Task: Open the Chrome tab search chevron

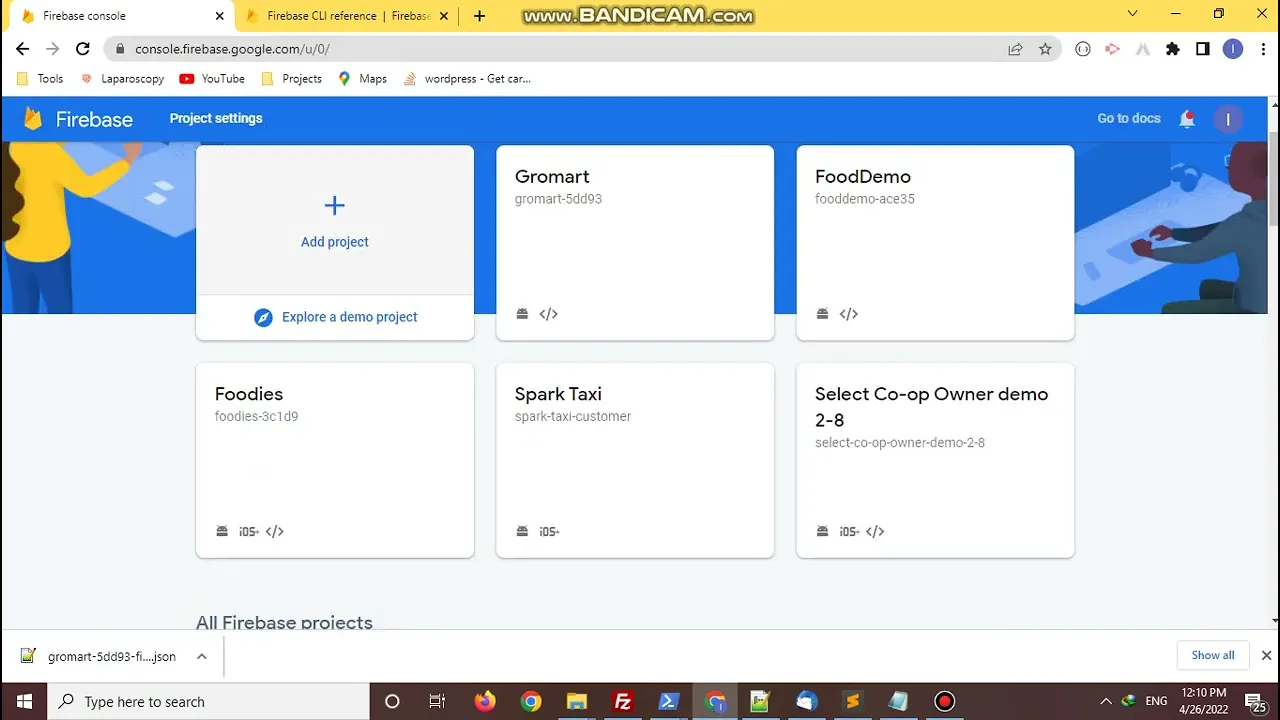Action: [1132, 14]
